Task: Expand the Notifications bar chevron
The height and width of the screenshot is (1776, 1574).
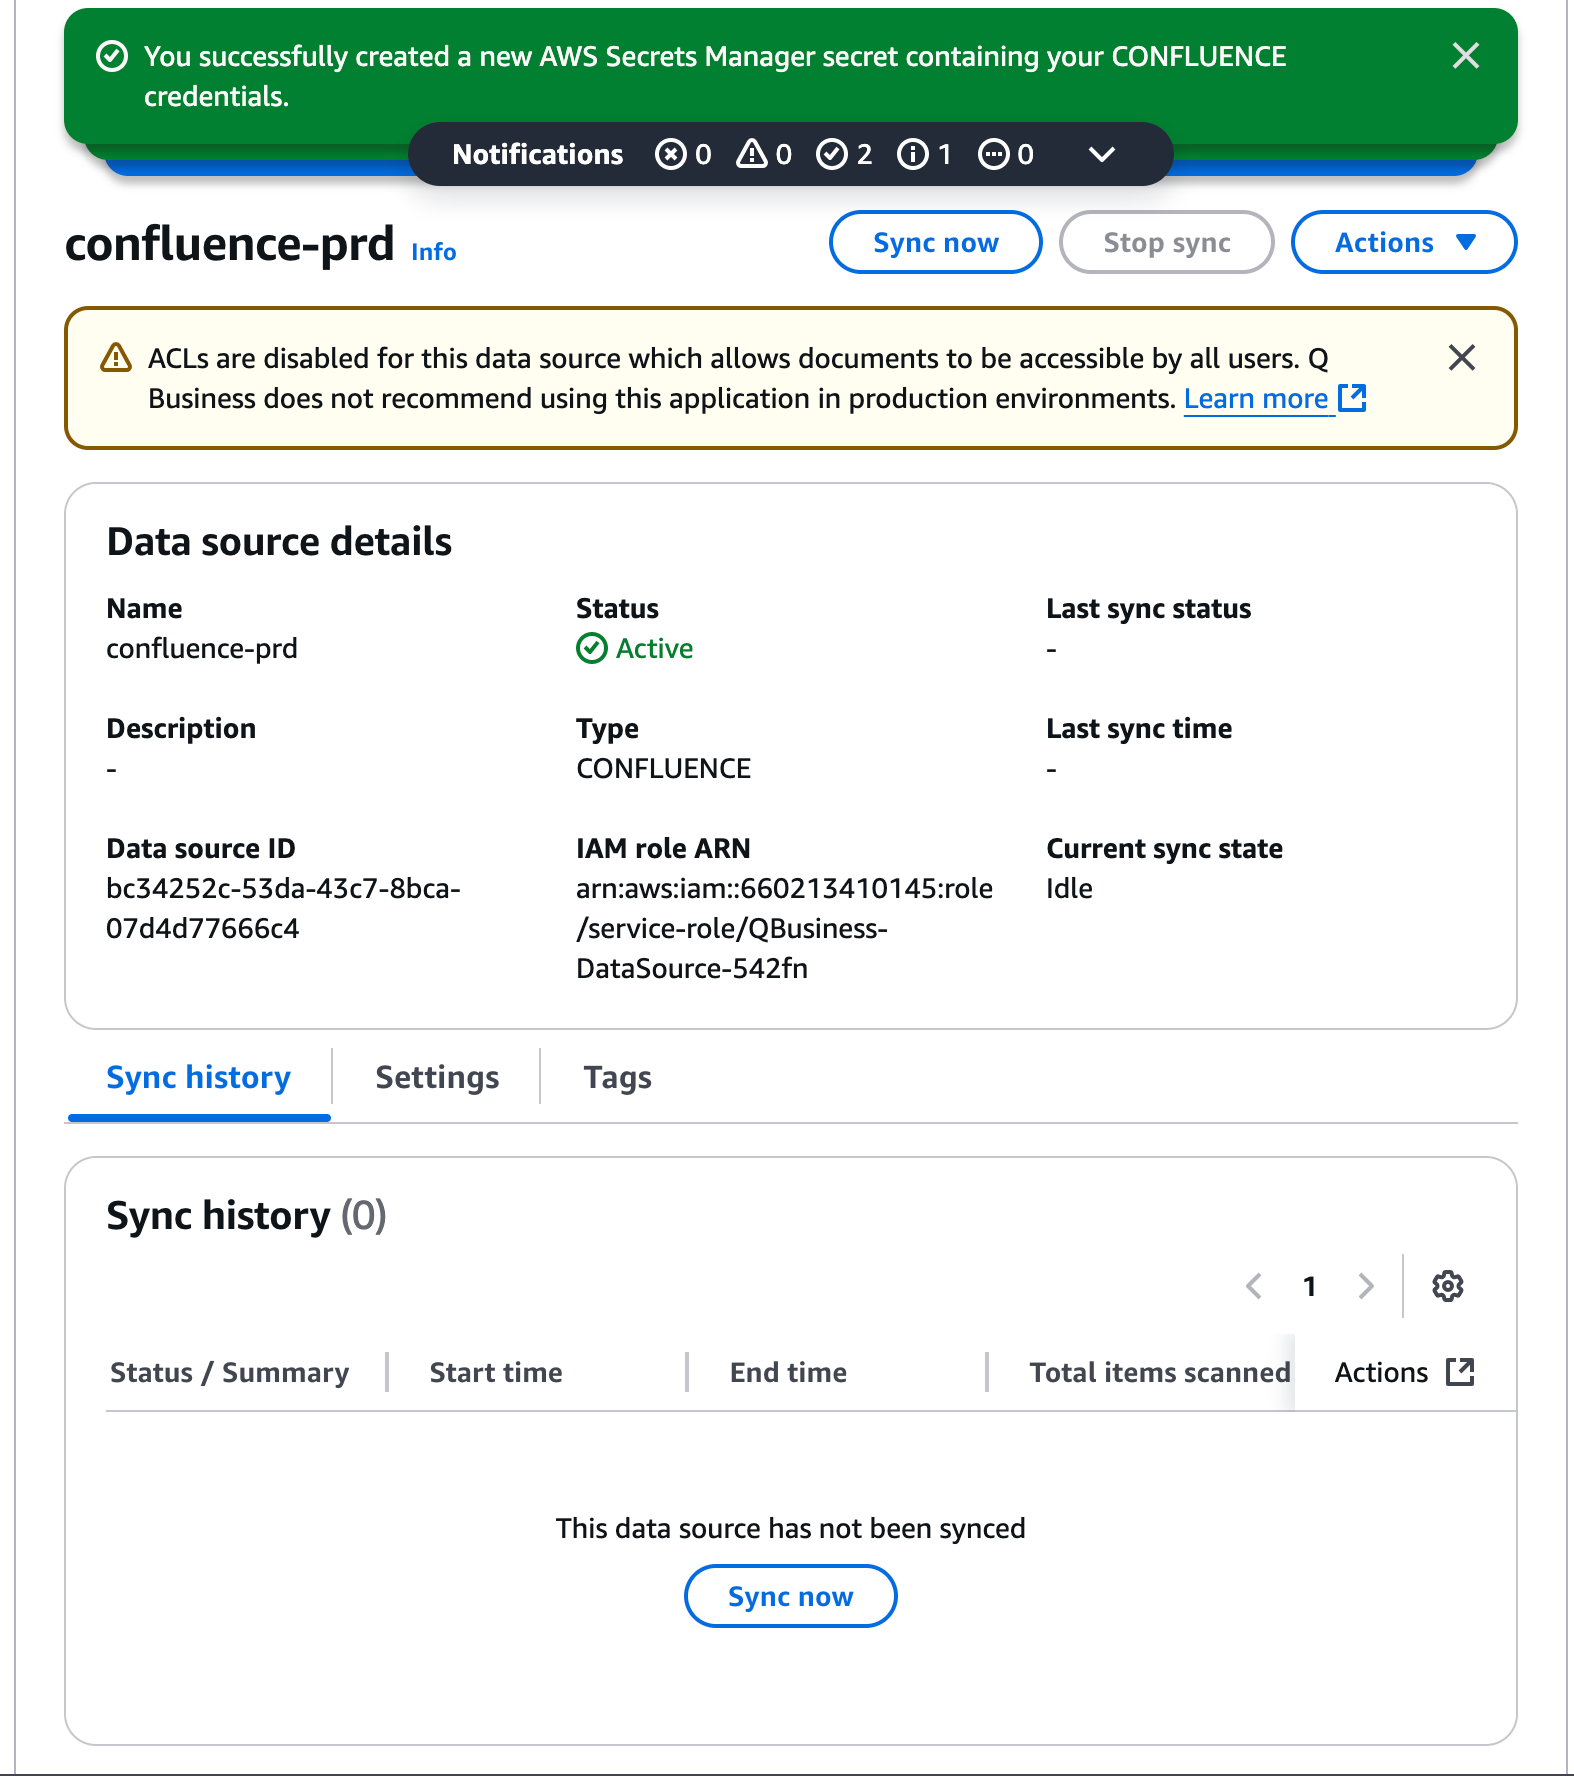Action: pos(1101,154)
